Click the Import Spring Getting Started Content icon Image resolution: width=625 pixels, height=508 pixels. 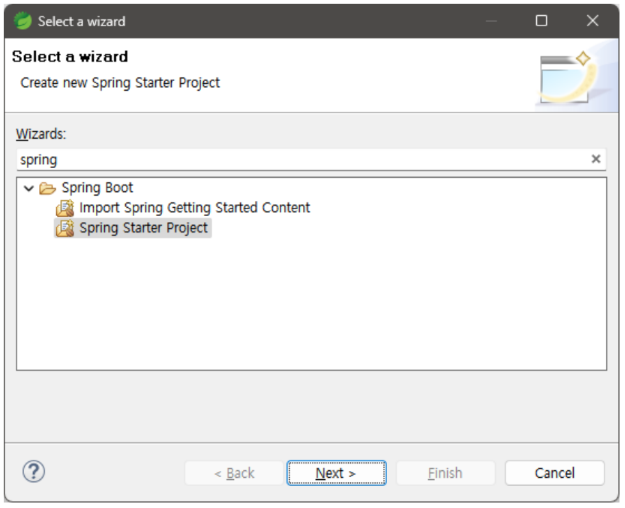coord(65,208)
